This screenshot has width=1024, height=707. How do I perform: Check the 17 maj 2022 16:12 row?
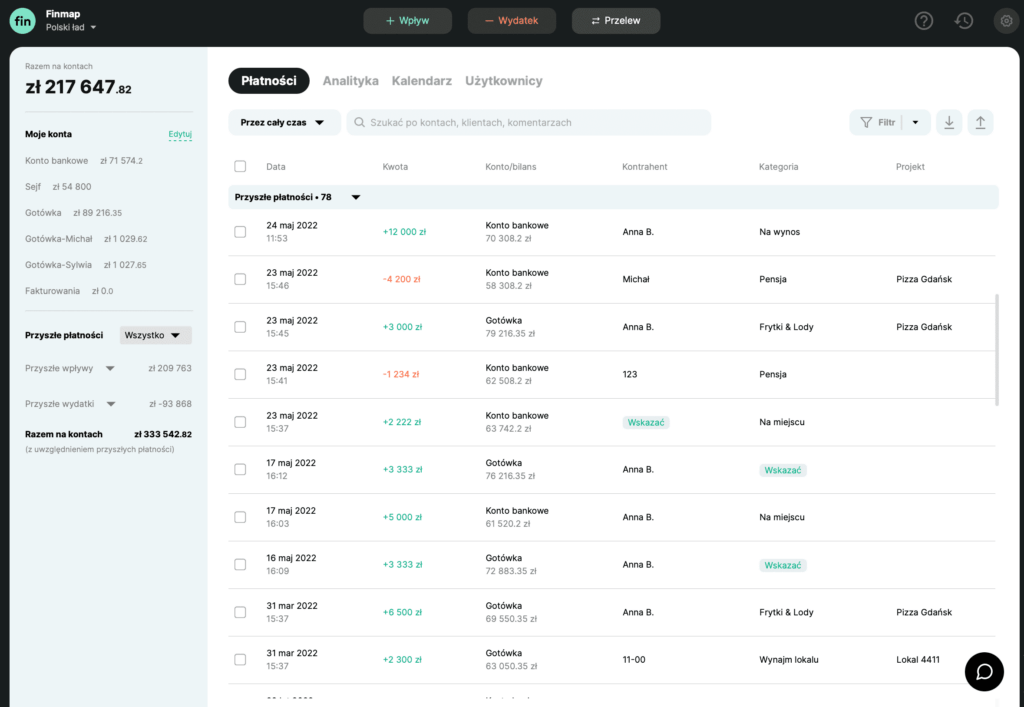(240, 469)
